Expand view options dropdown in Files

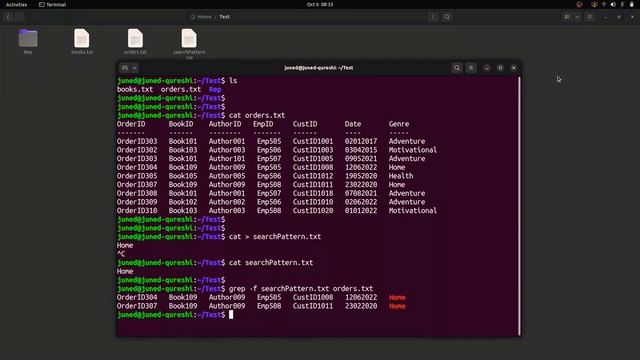click(577, 17)
